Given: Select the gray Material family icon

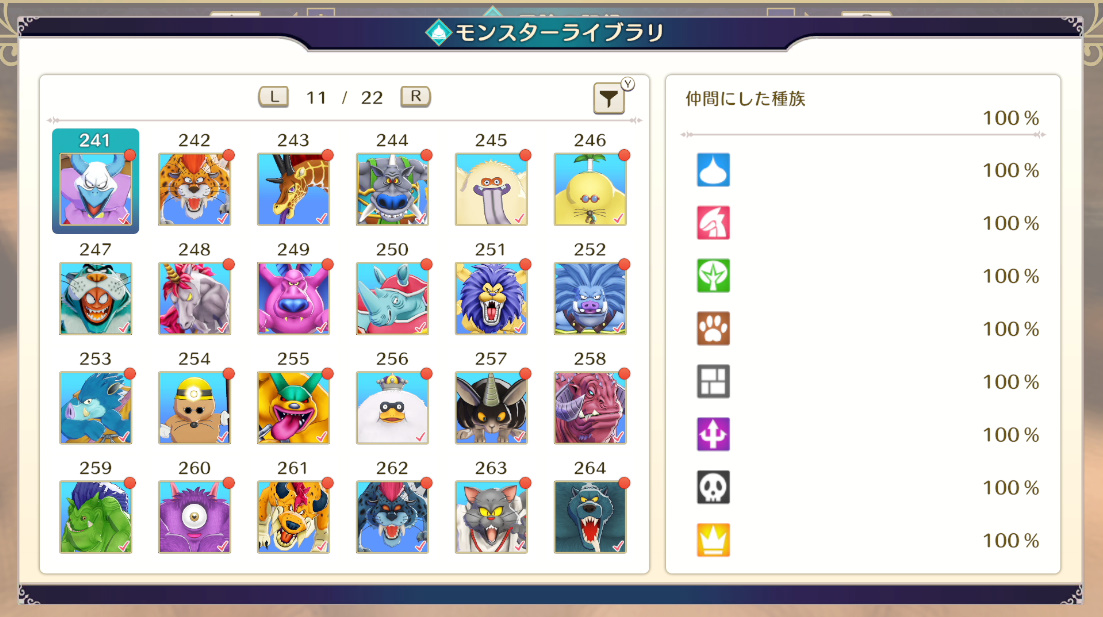Looking at the screenshot, I should pos(713,381).
